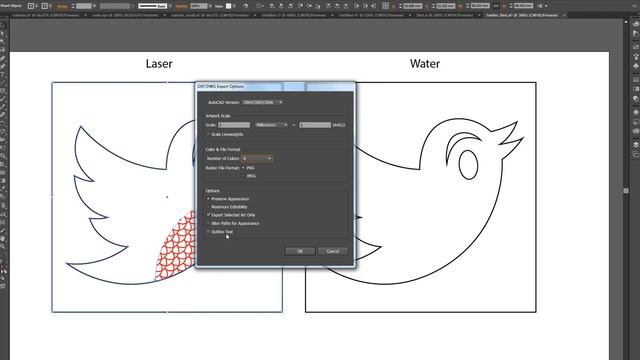640x360 pixels.
Task: Click the reference point locator icon
Action: [385, 6]
